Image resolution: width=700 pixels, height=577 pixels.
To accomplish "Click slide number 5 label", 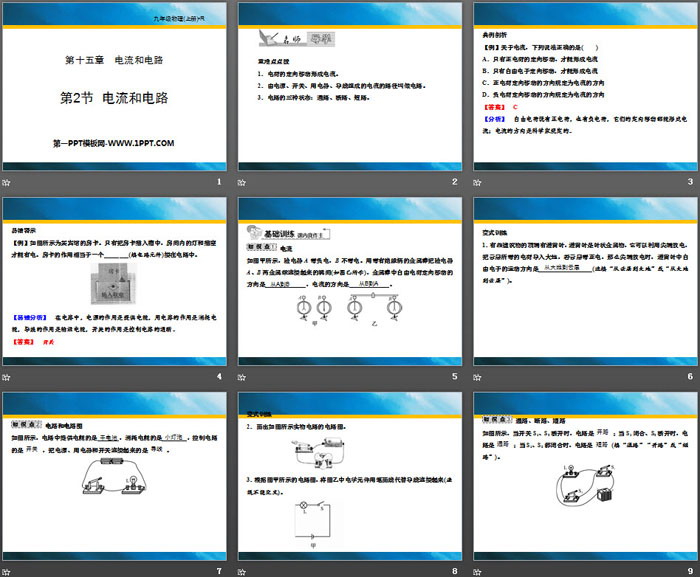I will click(x=454, y=376).
